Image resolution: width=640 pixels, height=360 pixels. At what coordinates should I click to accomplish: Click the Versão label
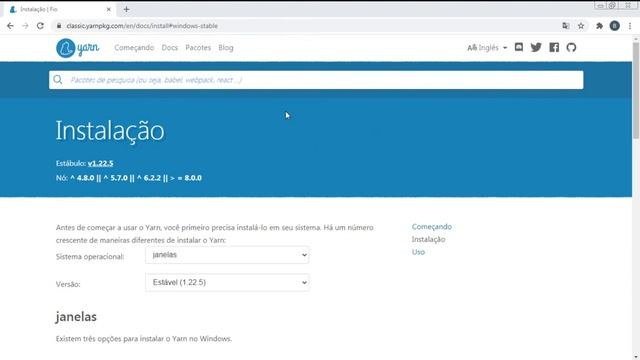point(68,284)
